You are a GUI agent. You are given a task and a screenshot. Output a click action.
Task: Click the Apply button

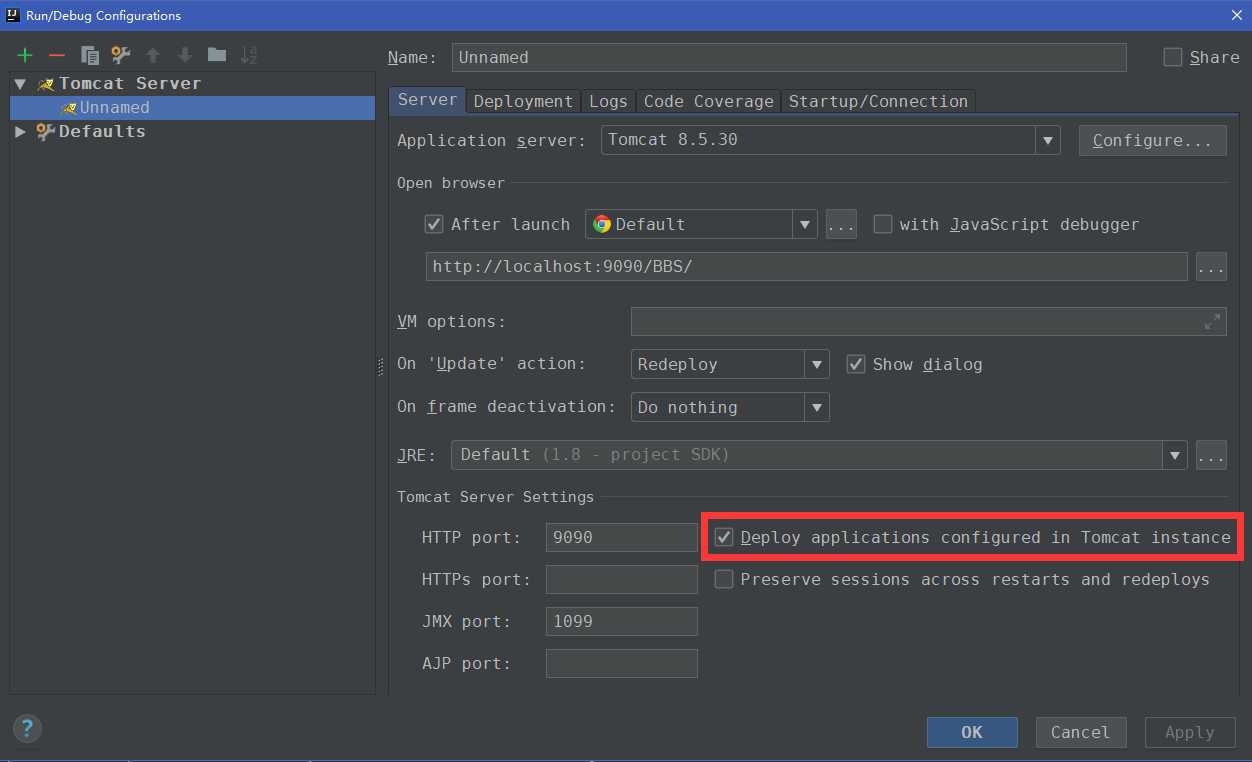pos(1190,732)
